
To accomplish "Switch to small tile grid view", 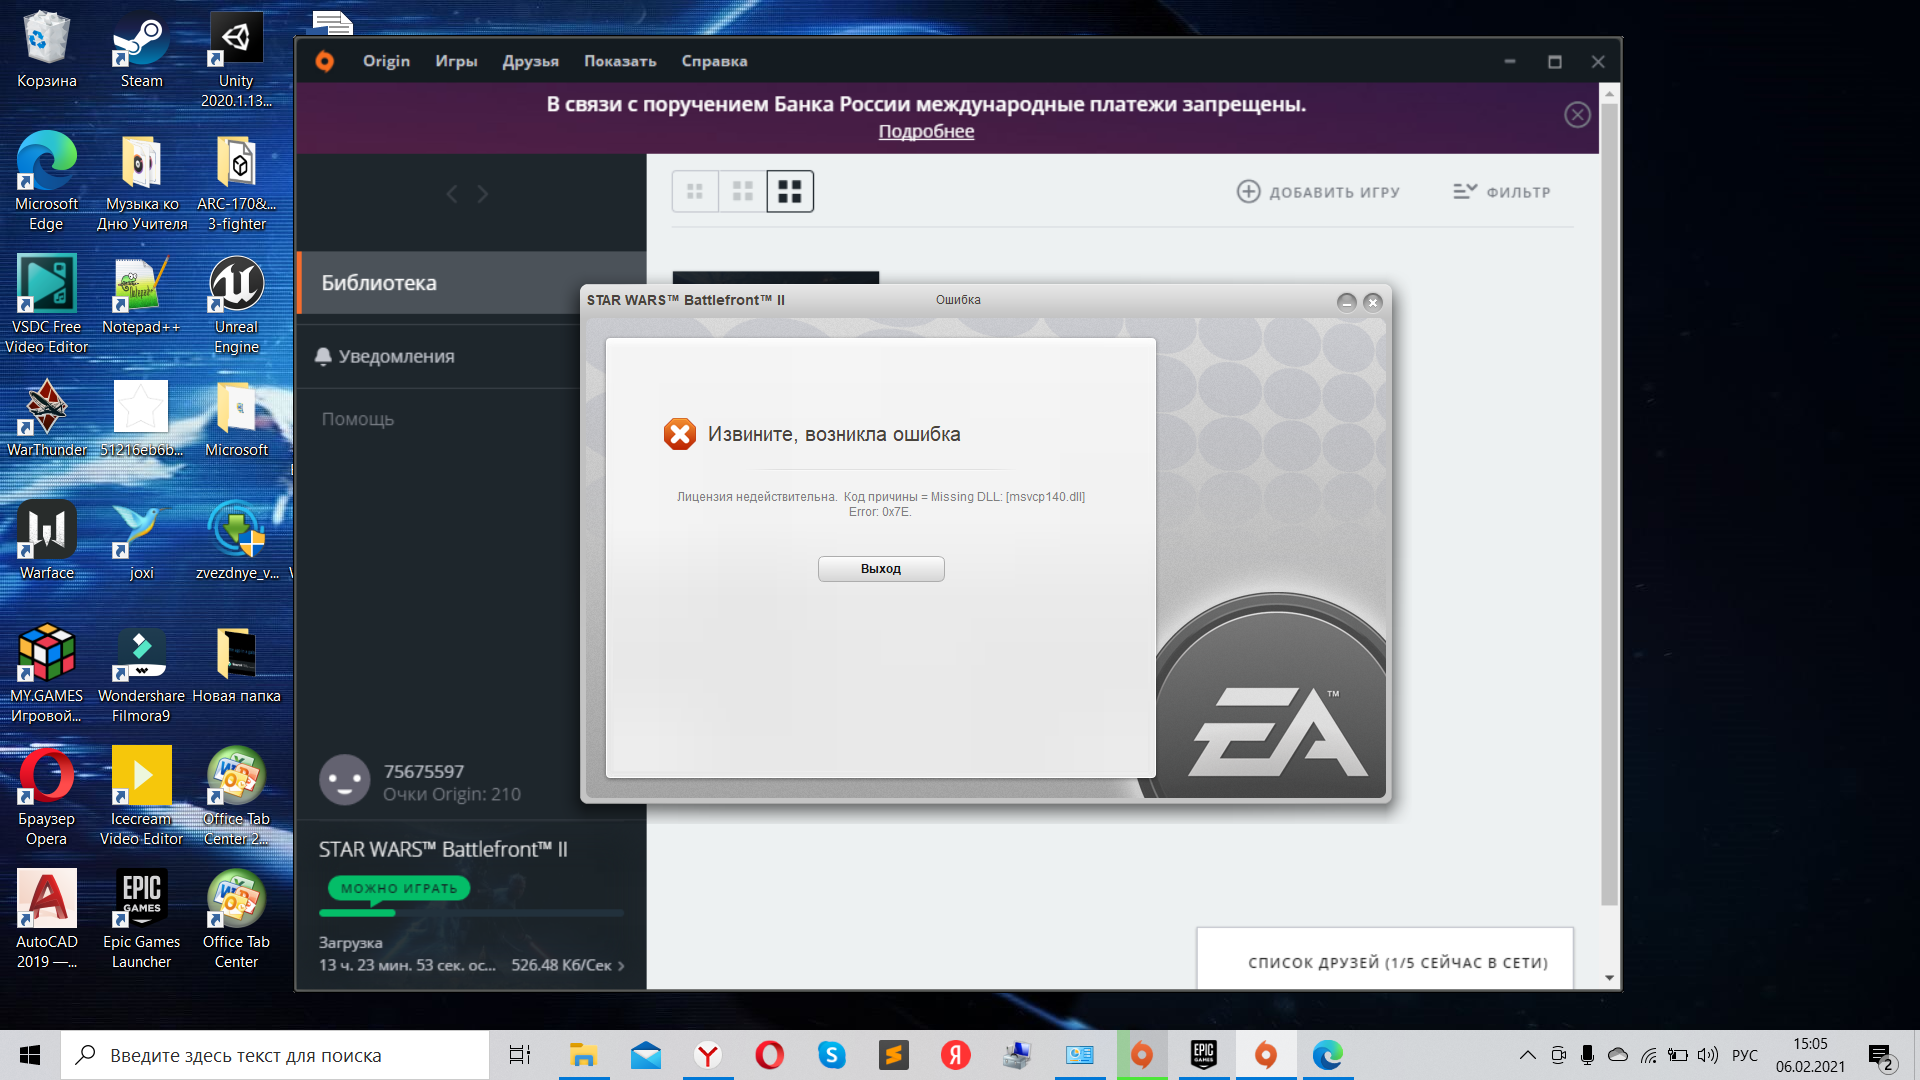I will point(695,191).
